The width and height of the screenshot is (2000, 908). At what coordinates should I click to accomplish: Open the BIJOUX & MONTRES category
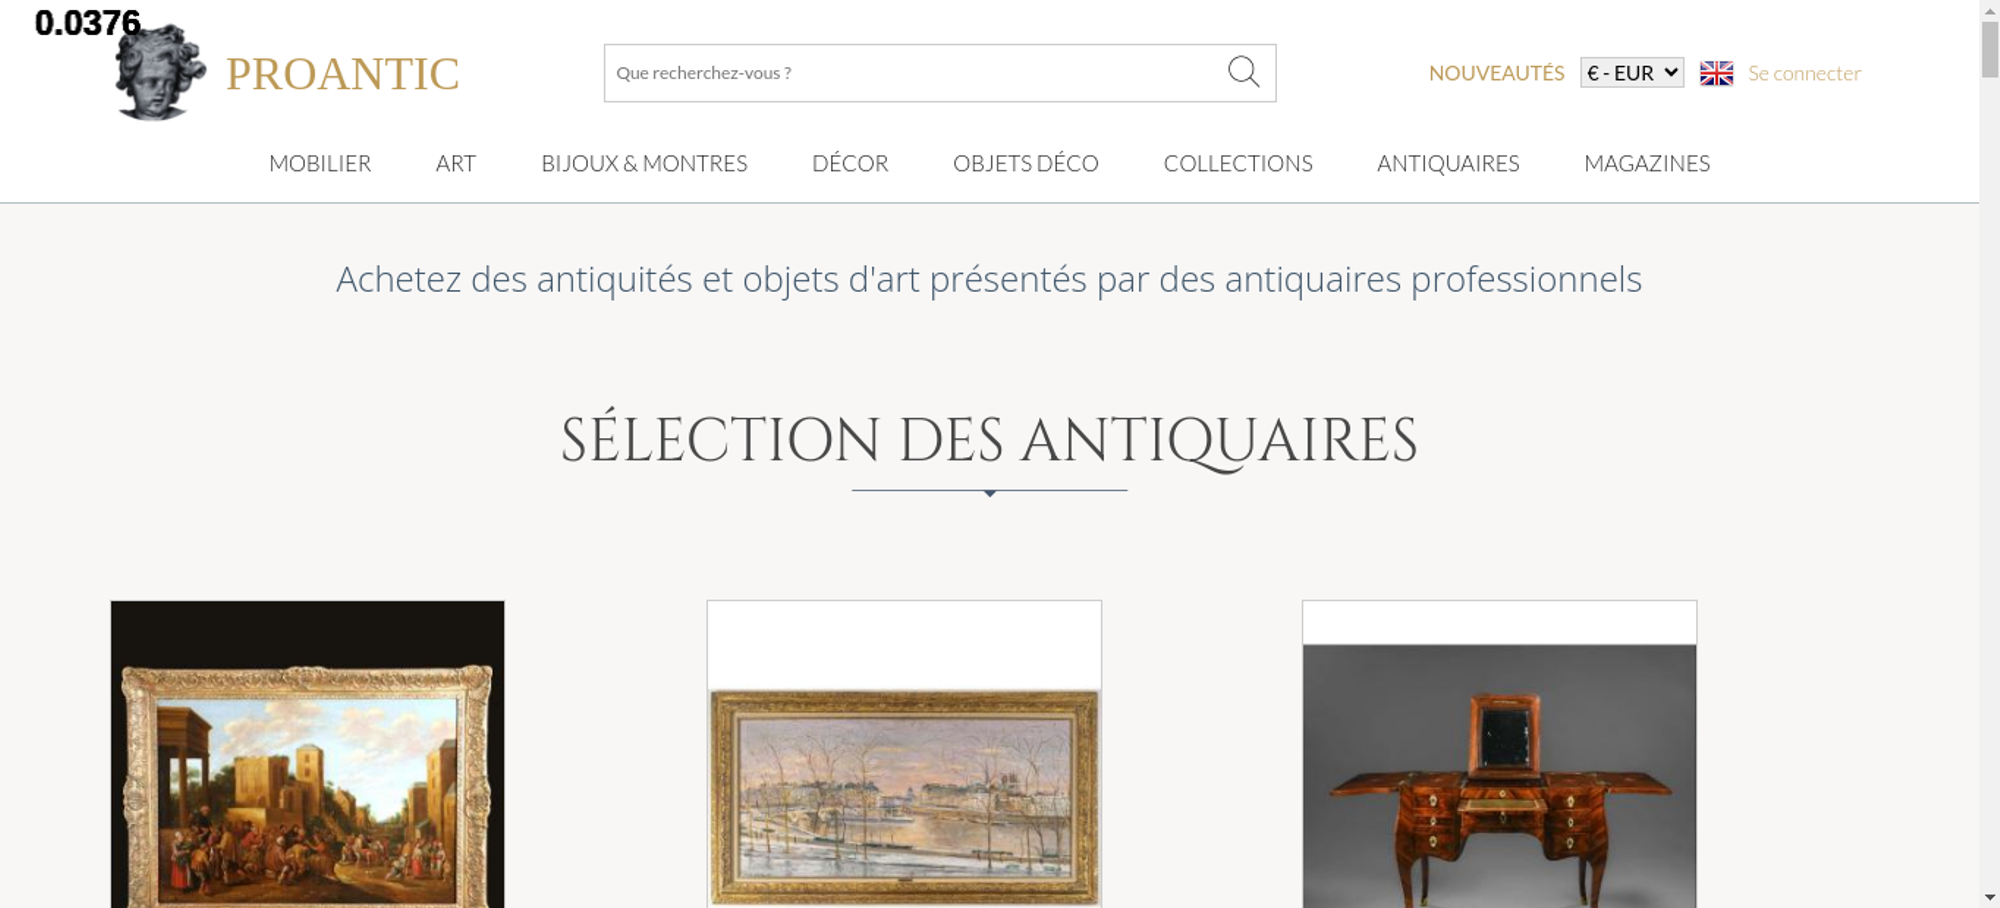[644, 163]
